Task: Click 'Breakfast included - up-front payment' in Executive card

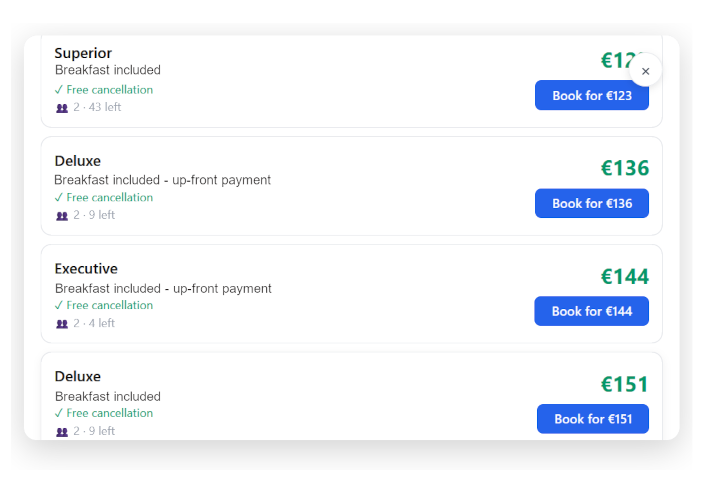Action: [x=163, y=288]
